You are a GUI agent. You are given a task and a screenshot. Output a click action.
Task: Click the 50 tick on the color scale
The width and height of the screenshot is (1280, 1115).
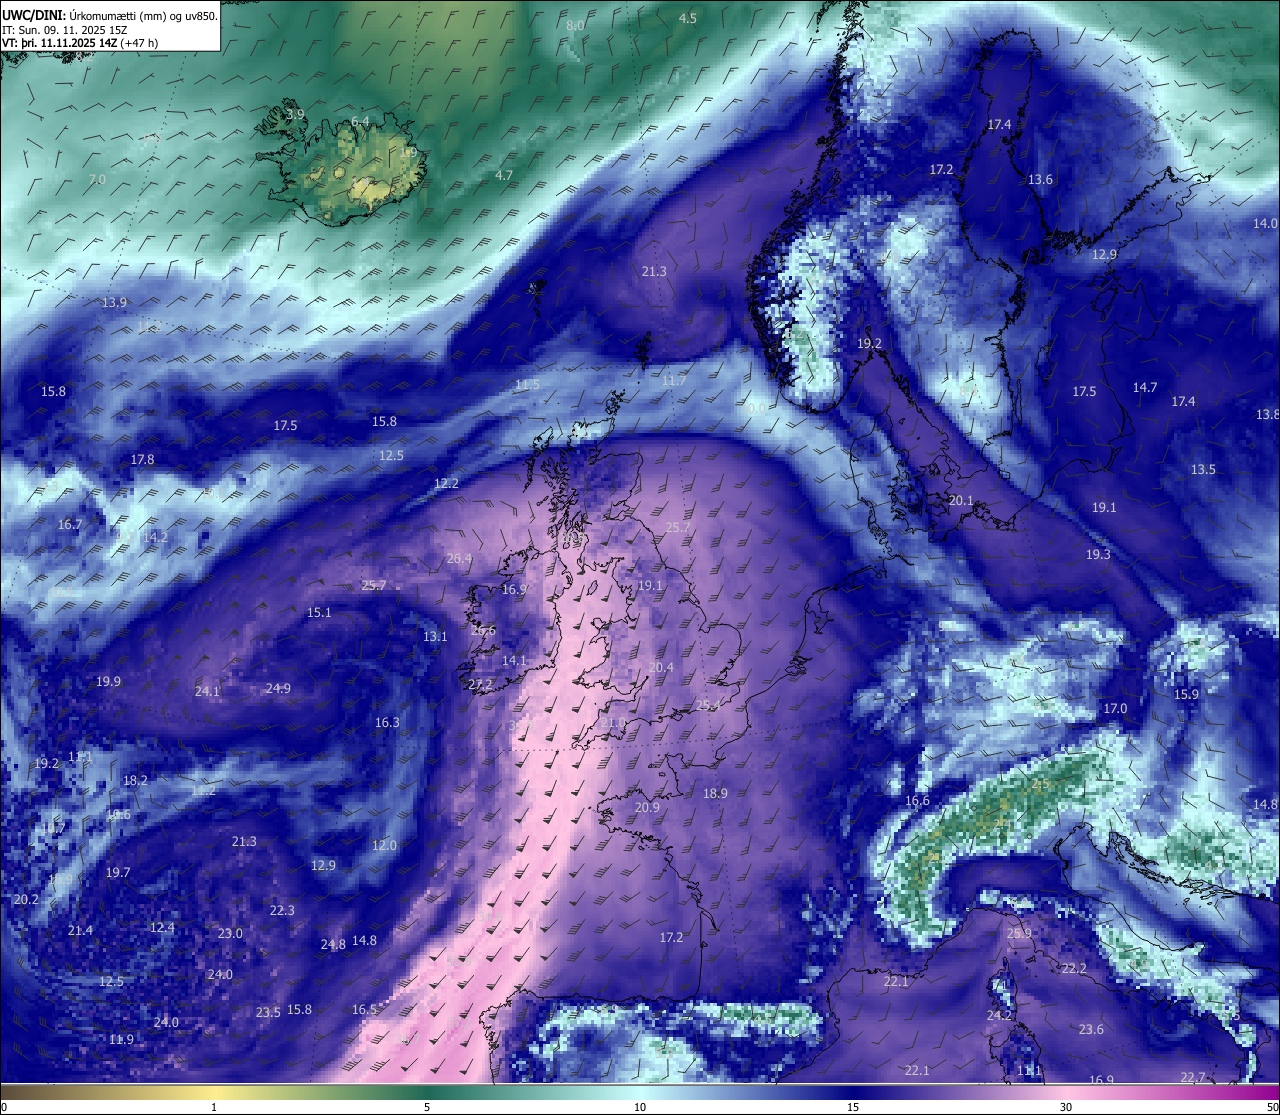[1271, 1106]
